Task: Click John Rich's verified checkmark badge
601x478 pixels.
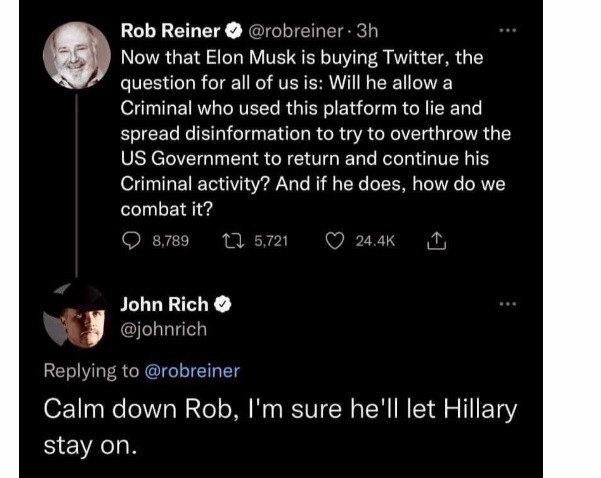Action: (x=227, y=303)
